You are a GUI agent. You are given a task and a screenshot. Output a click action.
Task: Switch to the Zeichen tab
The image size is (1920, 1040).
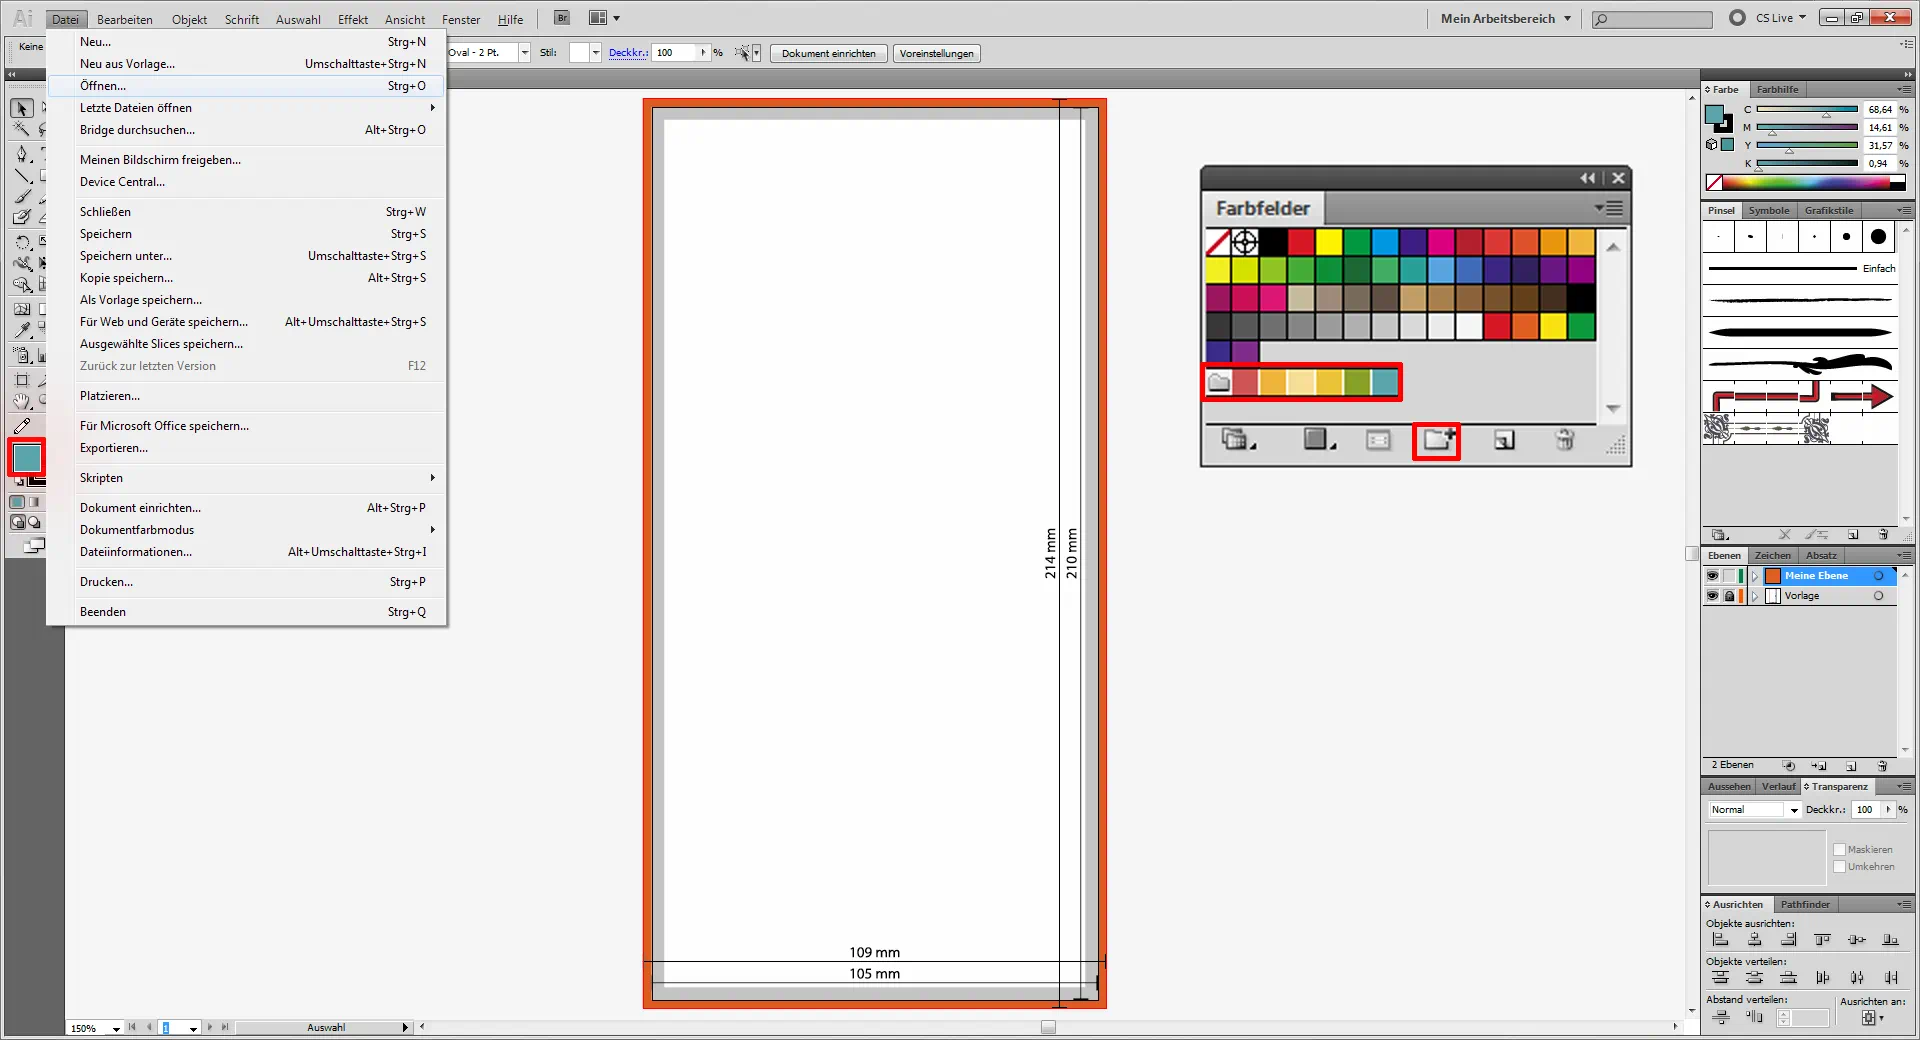(1772, 556)
